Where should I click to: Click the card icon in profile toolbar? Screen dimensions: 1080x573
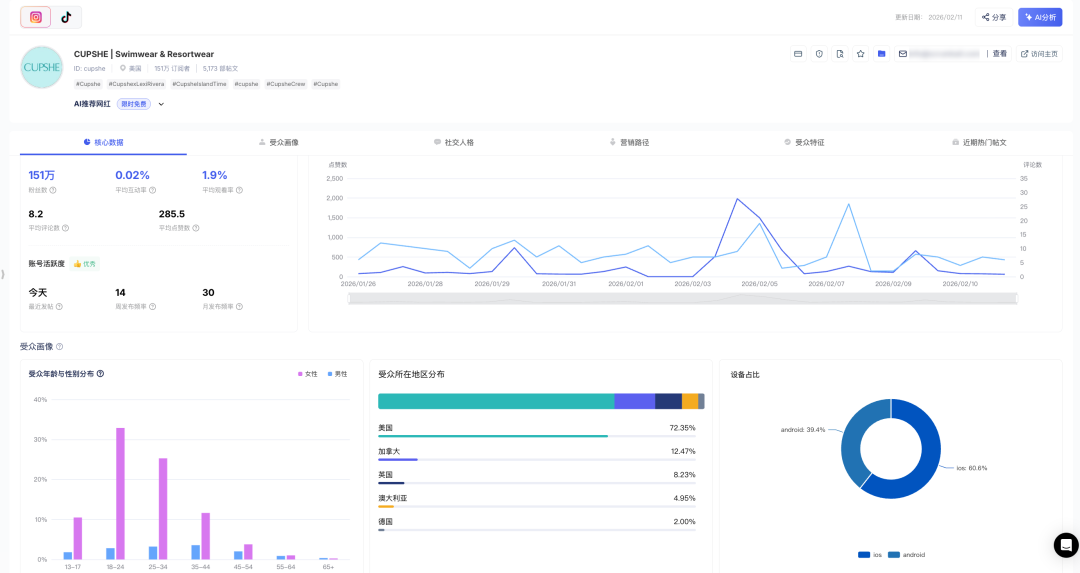[x=798, y=54]
